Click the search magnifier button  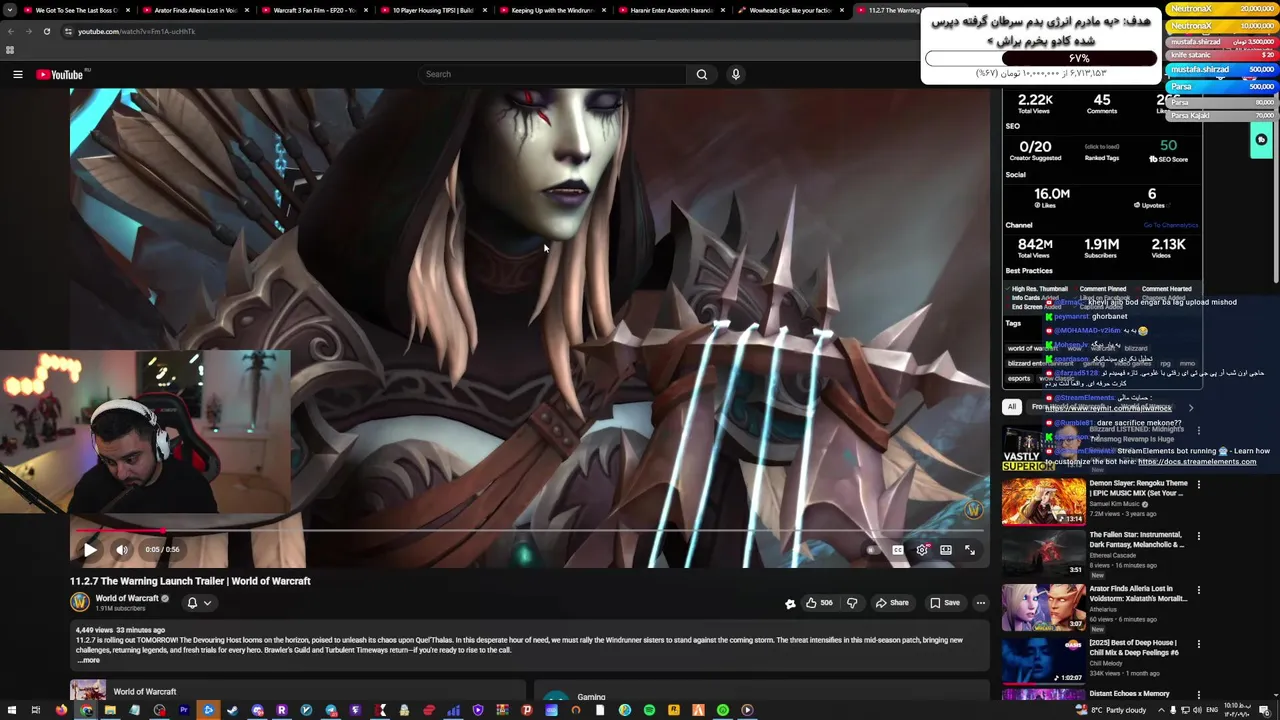click(702, 74)
